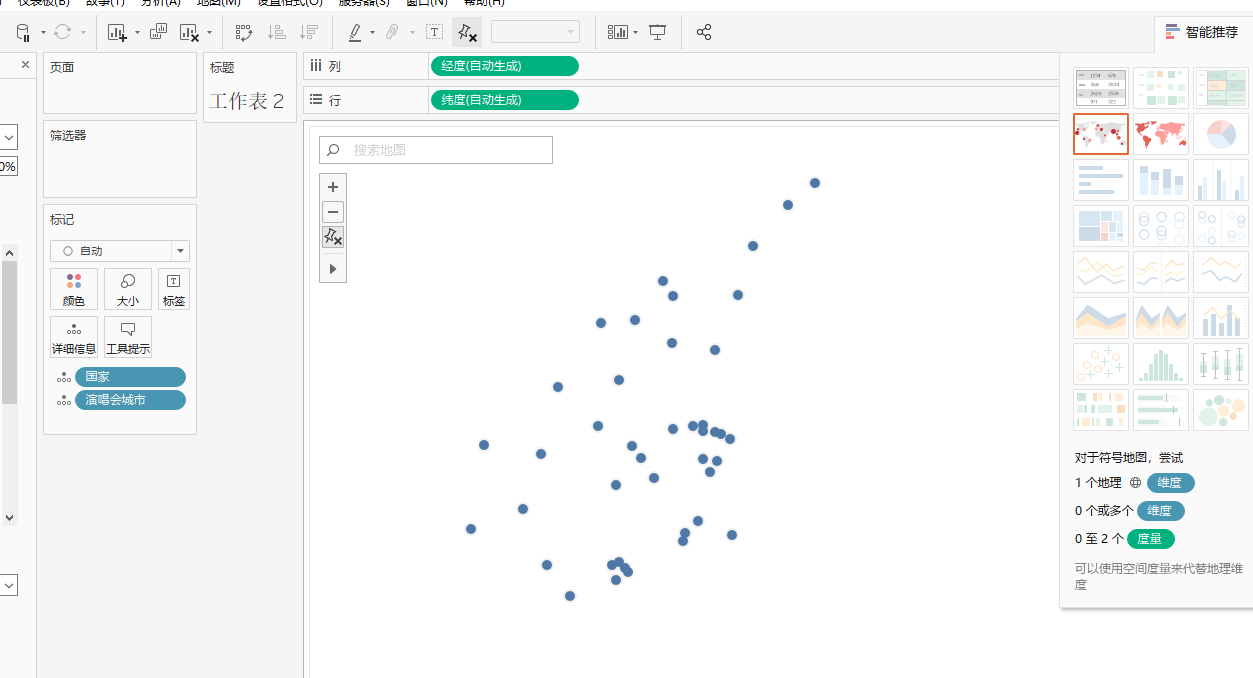The image size is (1253, 678).
Task: Click the 标签 label button on Marks
Action: point(174,289)
